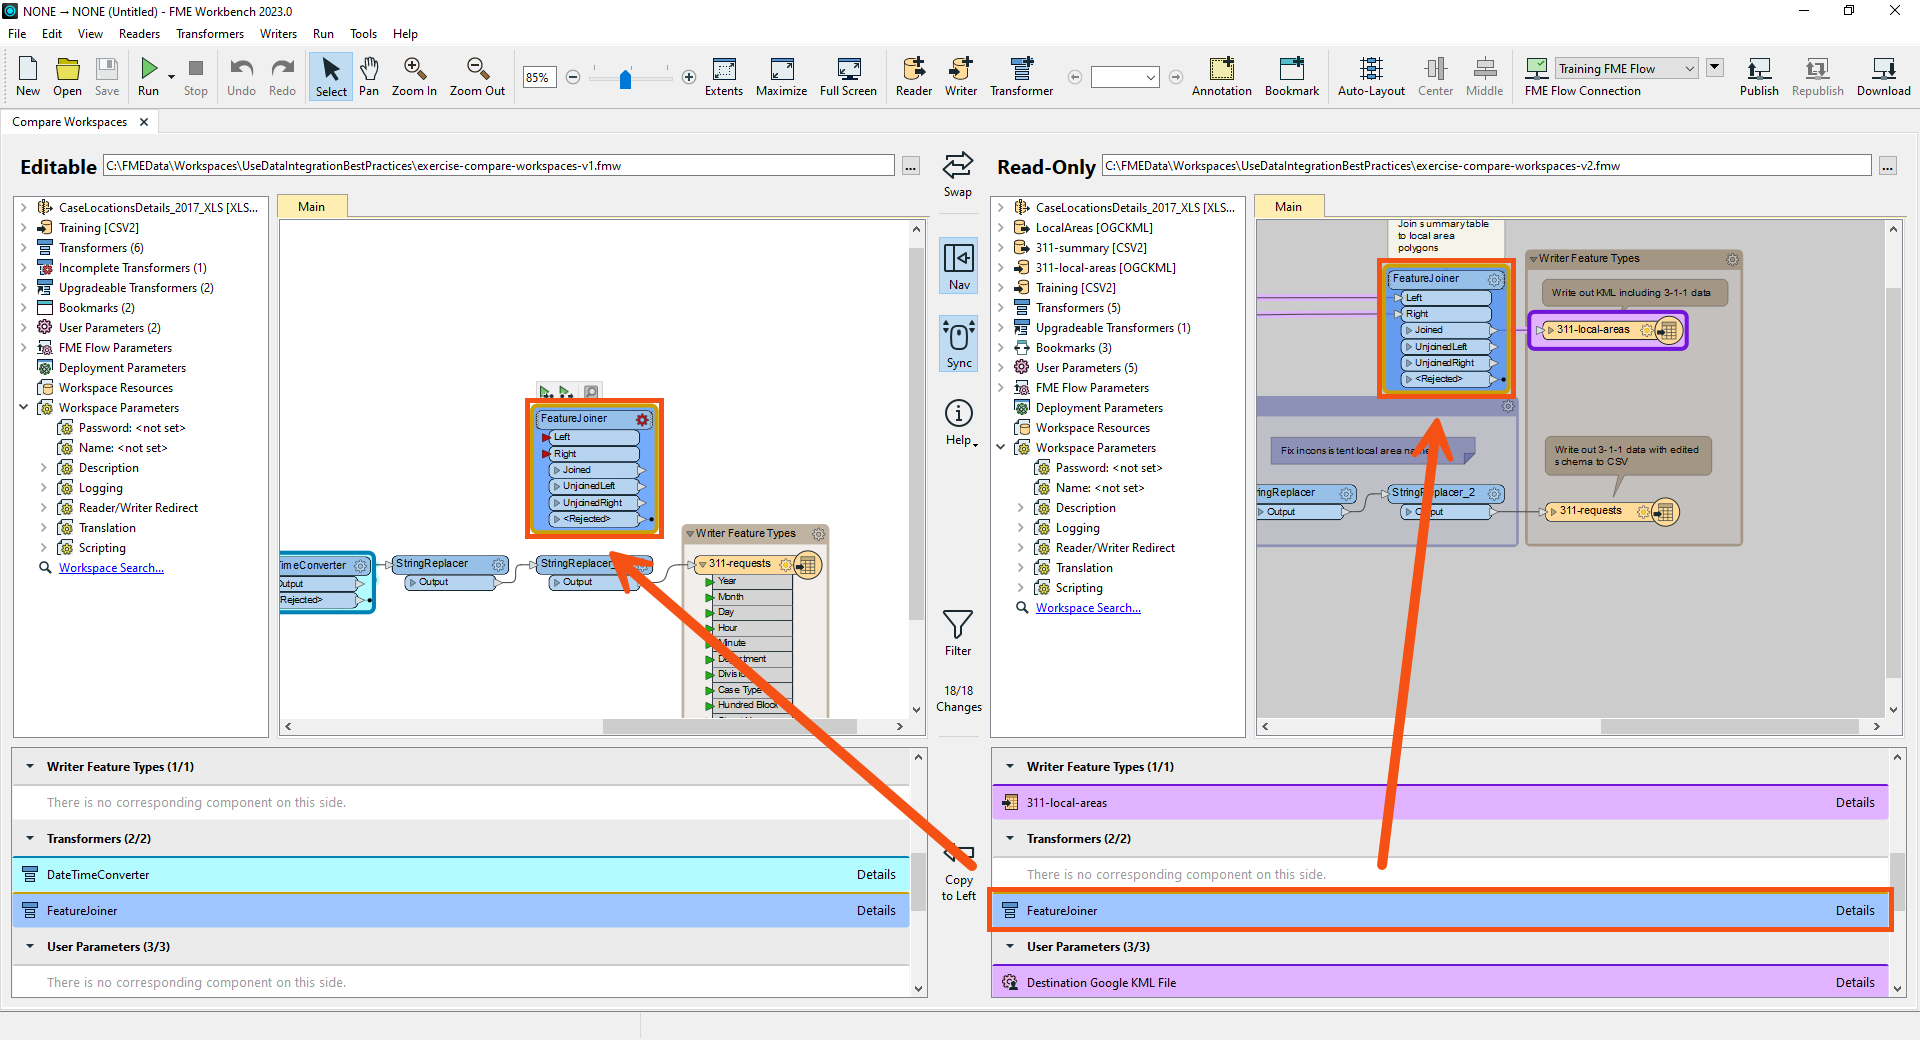This screenshot has width=1920, height=1040.
Task: Open the Transformers menu
Action: [x=210, y=34]
